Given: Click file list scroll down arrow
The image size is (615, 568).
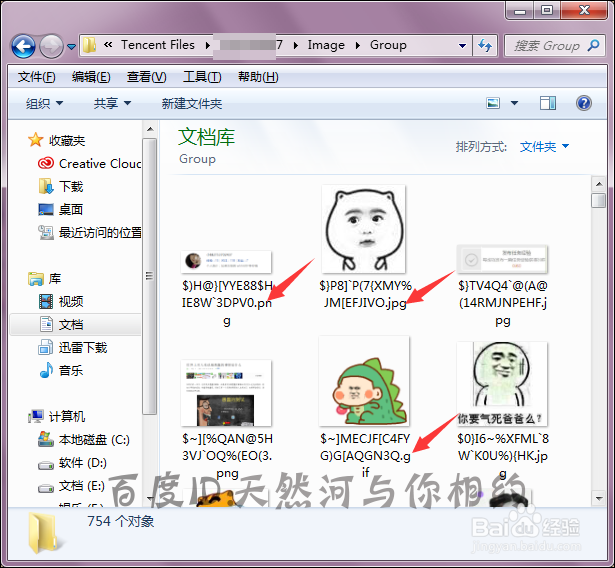Looking at the screenshot, I should pyautogui.click(x=599, y=498).
